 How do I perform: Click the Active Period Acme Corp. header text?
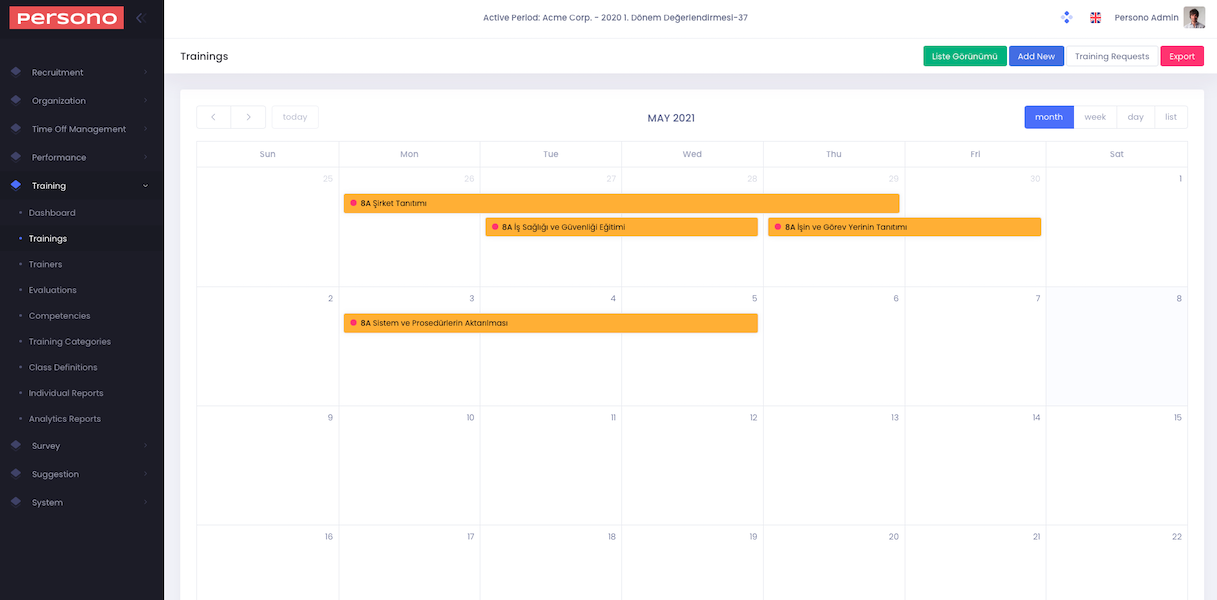(615, 18)
